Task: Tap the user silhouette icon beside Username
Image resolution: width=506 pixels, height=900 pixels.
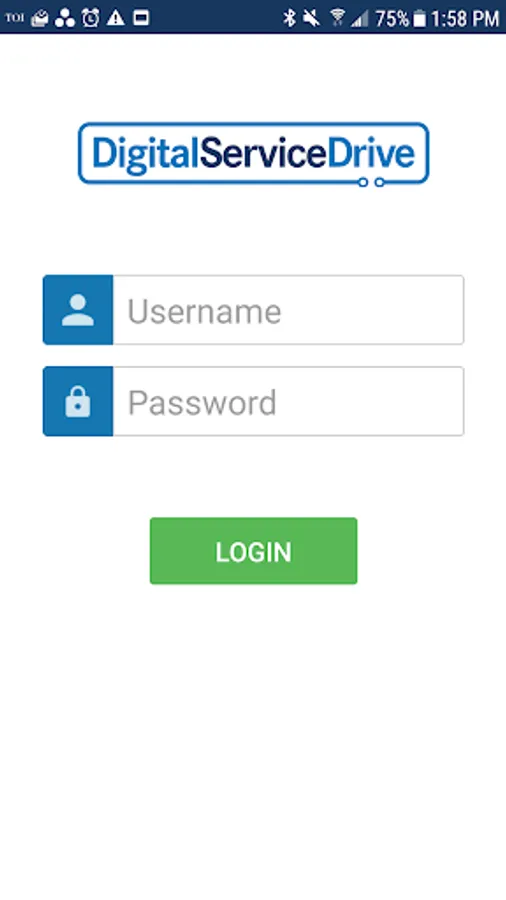Action: [x=78, y=310]
